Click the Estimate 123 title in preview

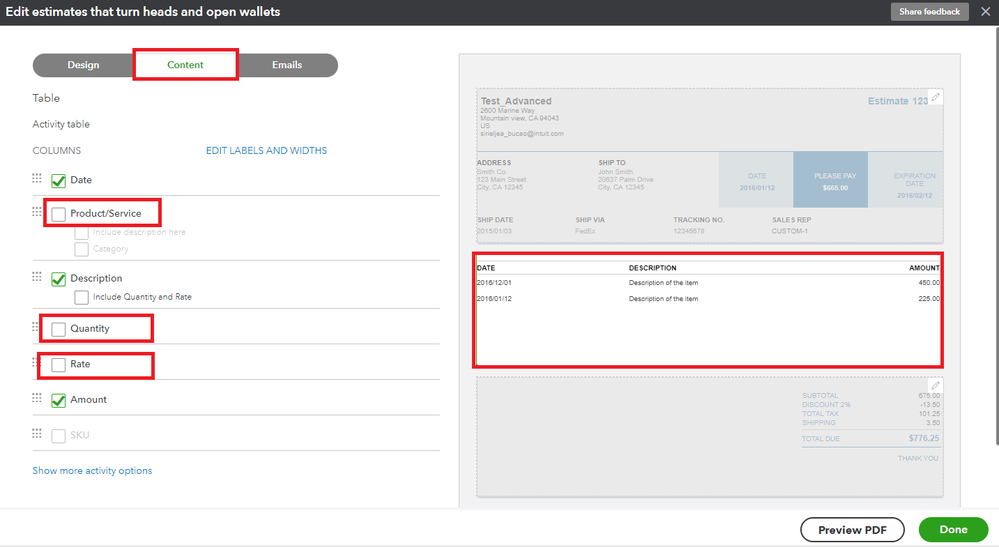pos(898,101)
